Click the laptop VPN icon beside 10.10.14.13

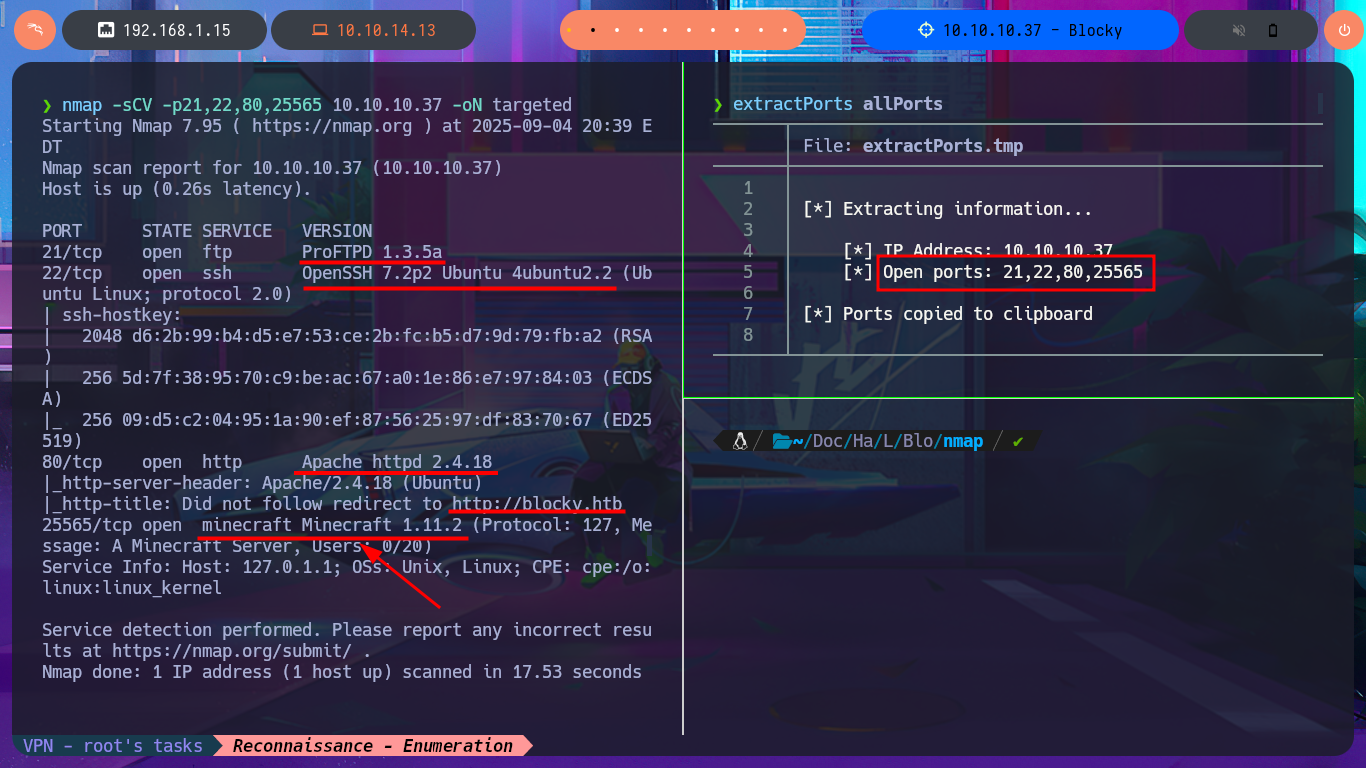coord(319,30)
